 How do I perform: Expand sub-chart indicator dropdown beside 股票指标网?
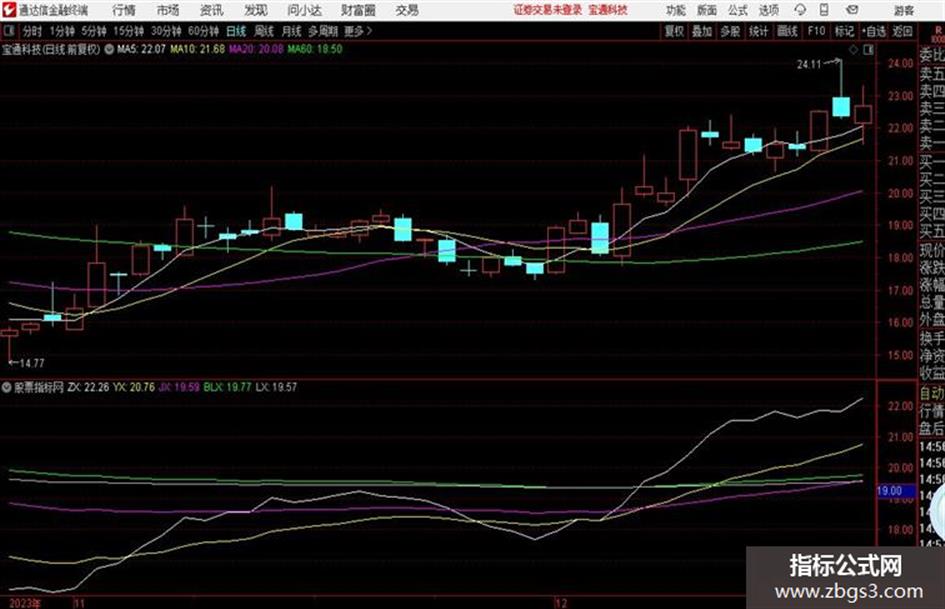point(7,388)
